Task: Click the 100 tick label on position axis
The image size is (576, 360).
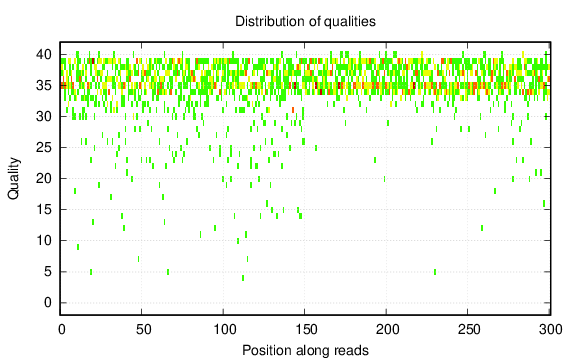Action: coord(225,329)
